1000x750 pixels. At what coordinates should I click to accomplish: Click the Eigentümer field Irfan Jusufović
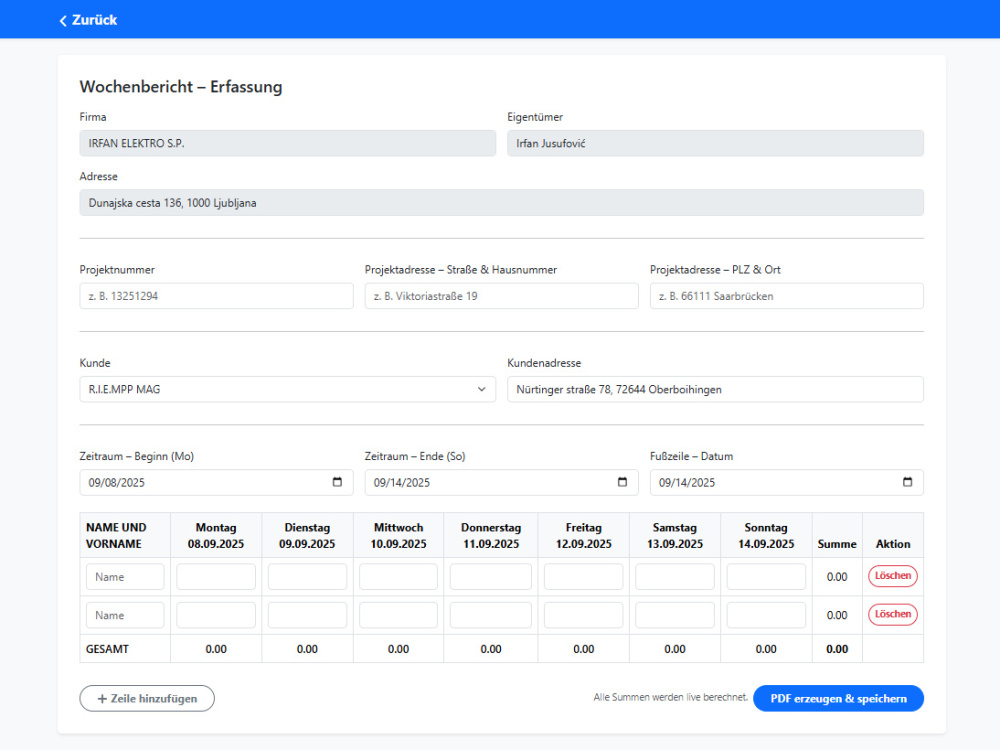[716, 143]
